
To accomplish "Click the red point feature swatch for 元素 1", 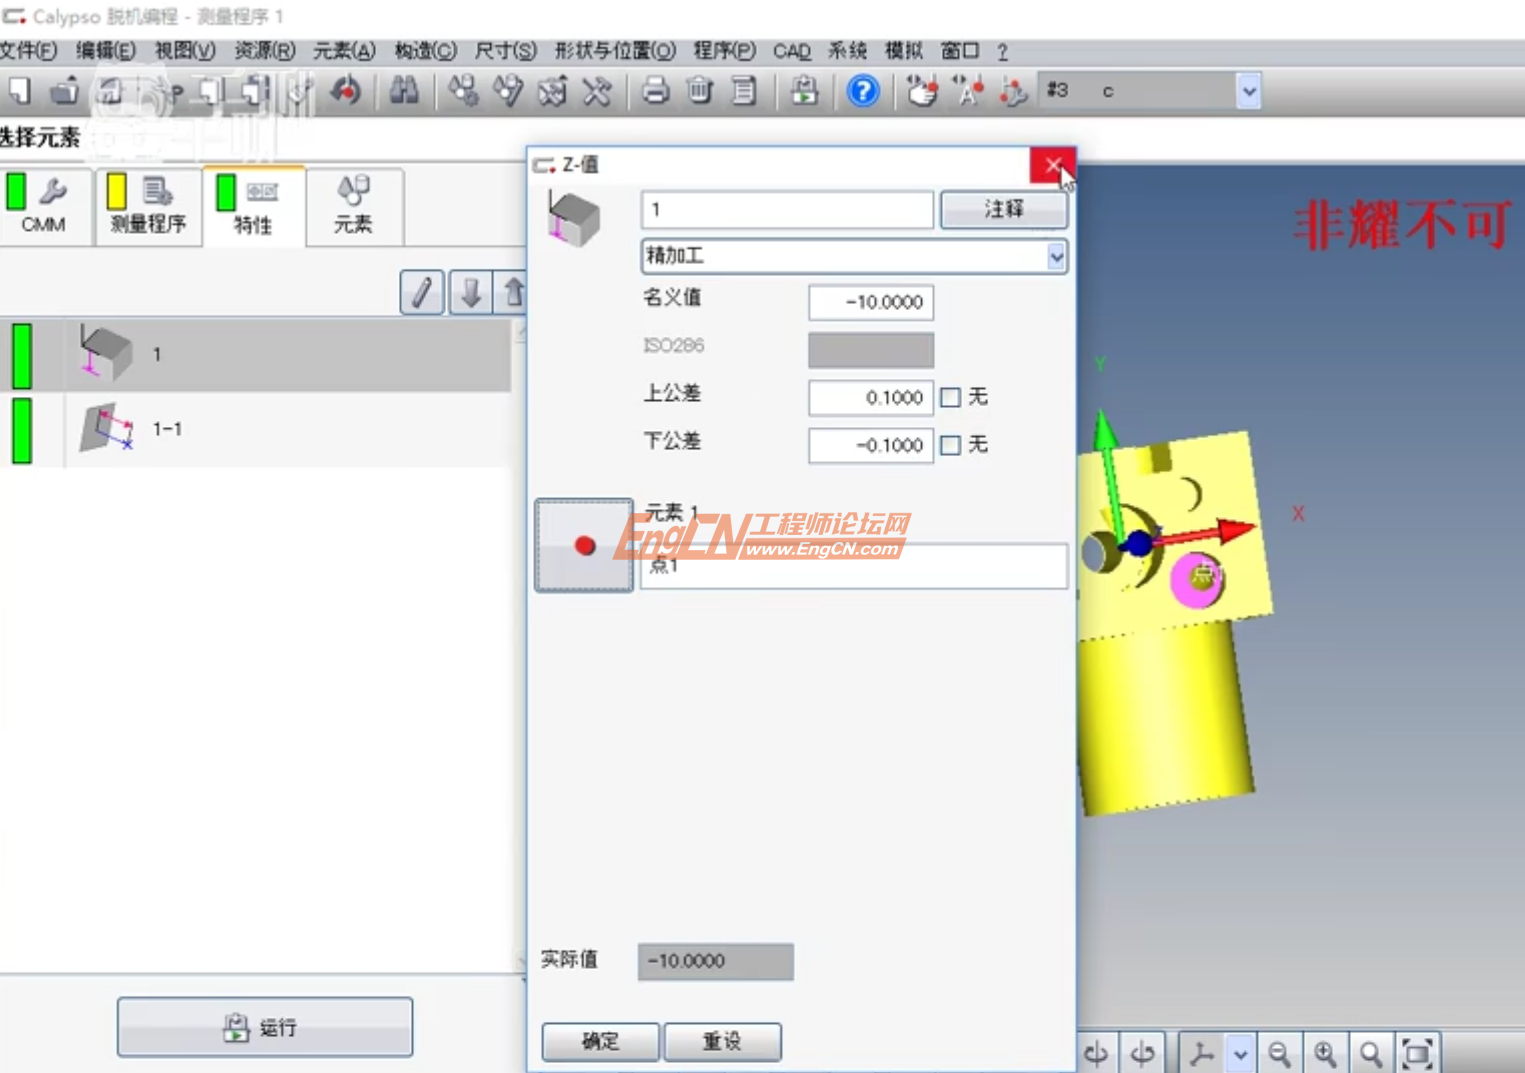I will (584, 546).
